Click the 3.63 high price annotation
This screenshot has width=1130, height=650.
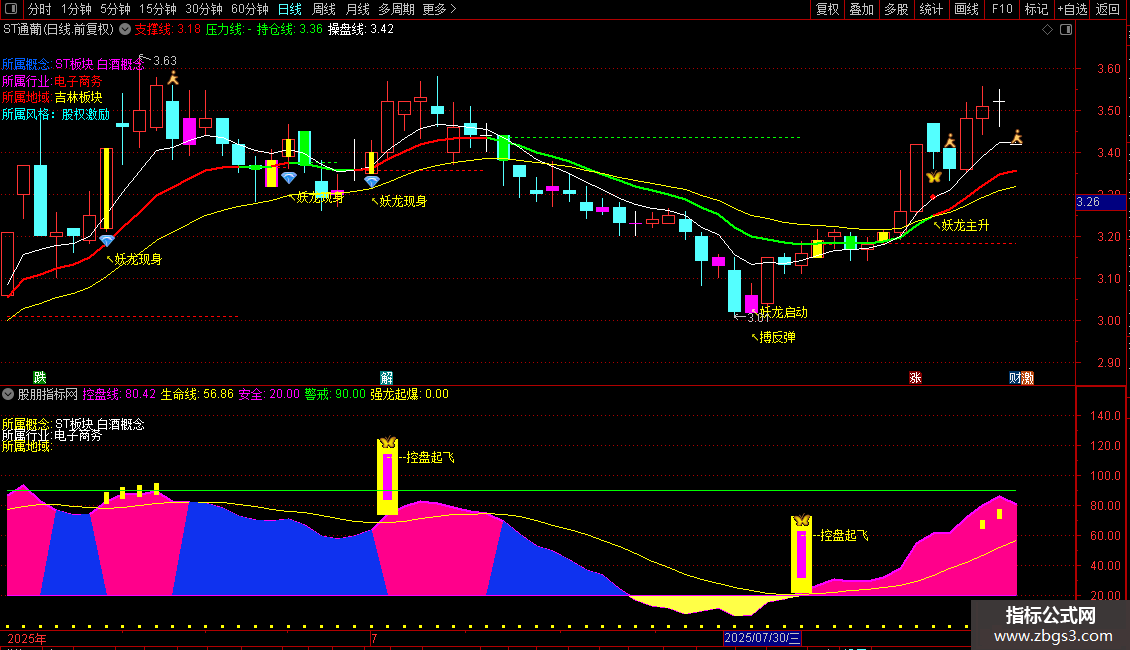164,61
